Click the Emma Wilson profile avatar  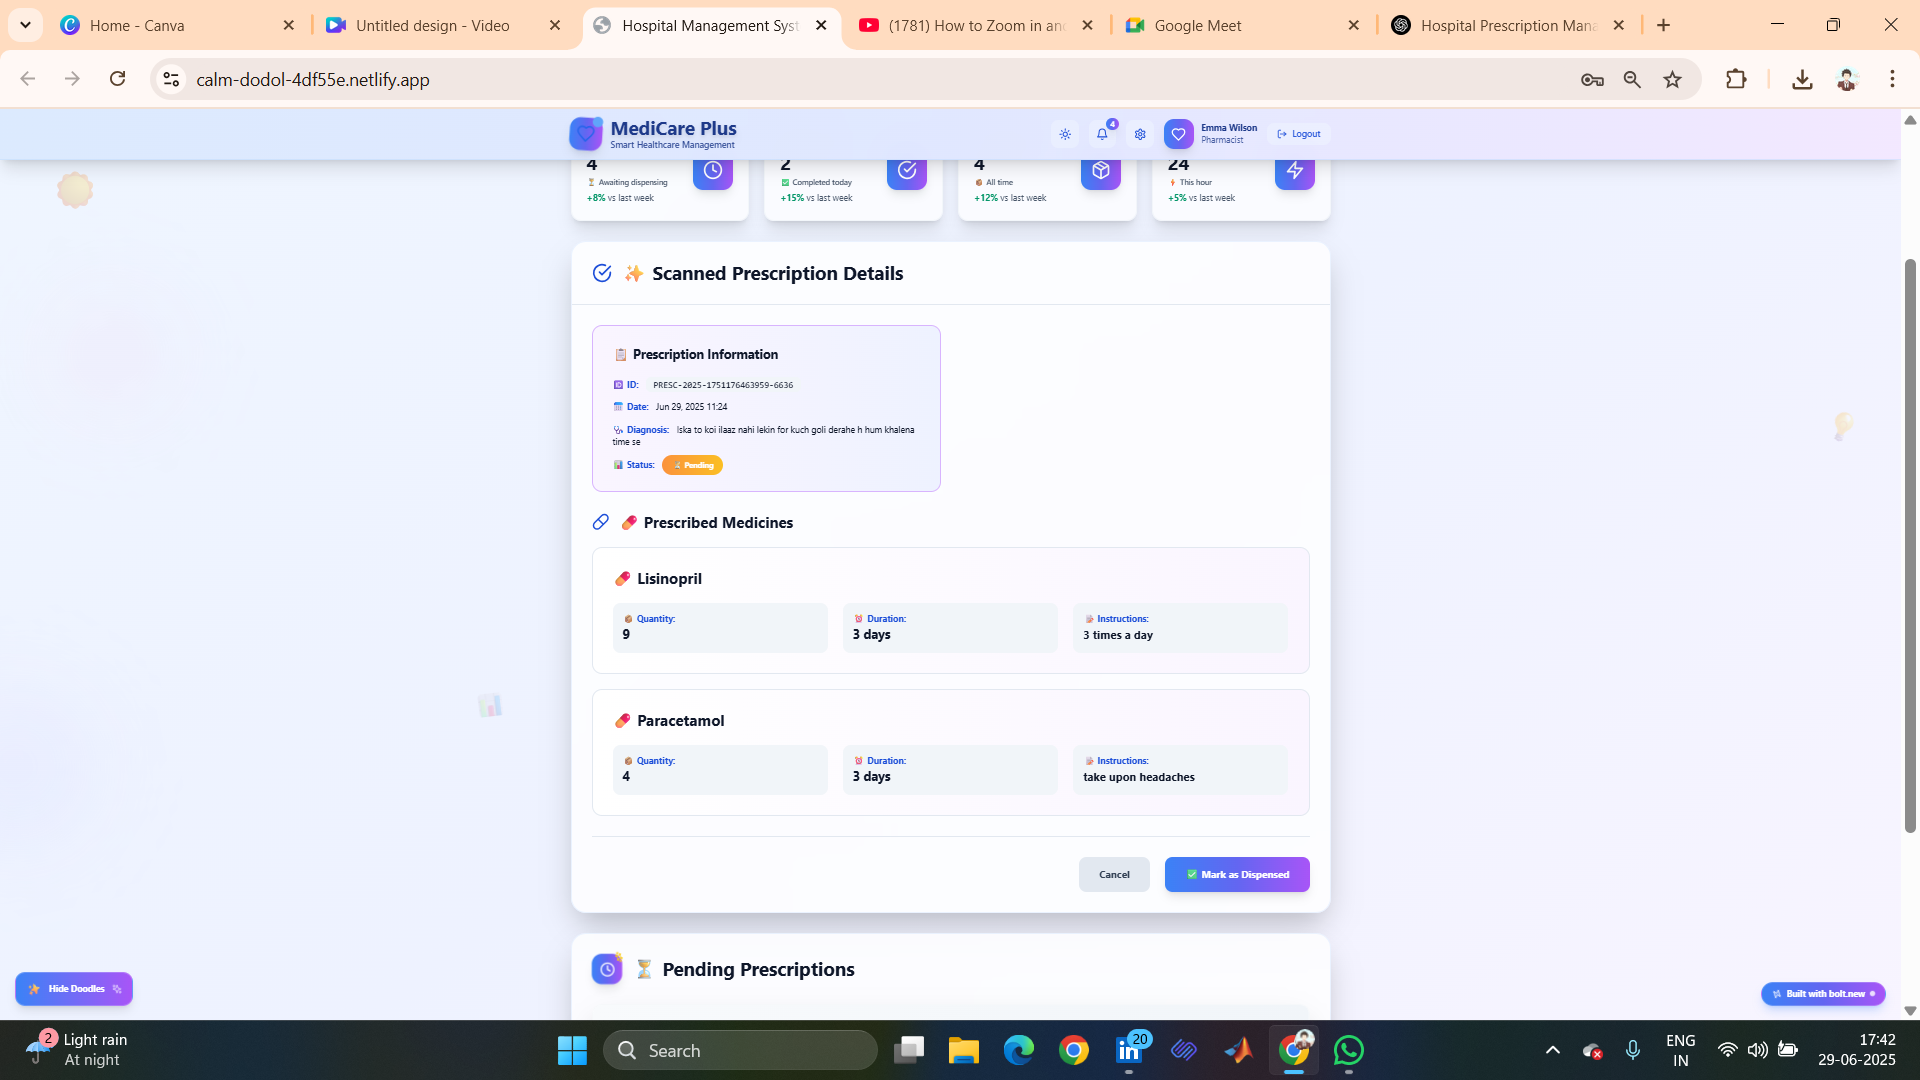click(1179, 134)
